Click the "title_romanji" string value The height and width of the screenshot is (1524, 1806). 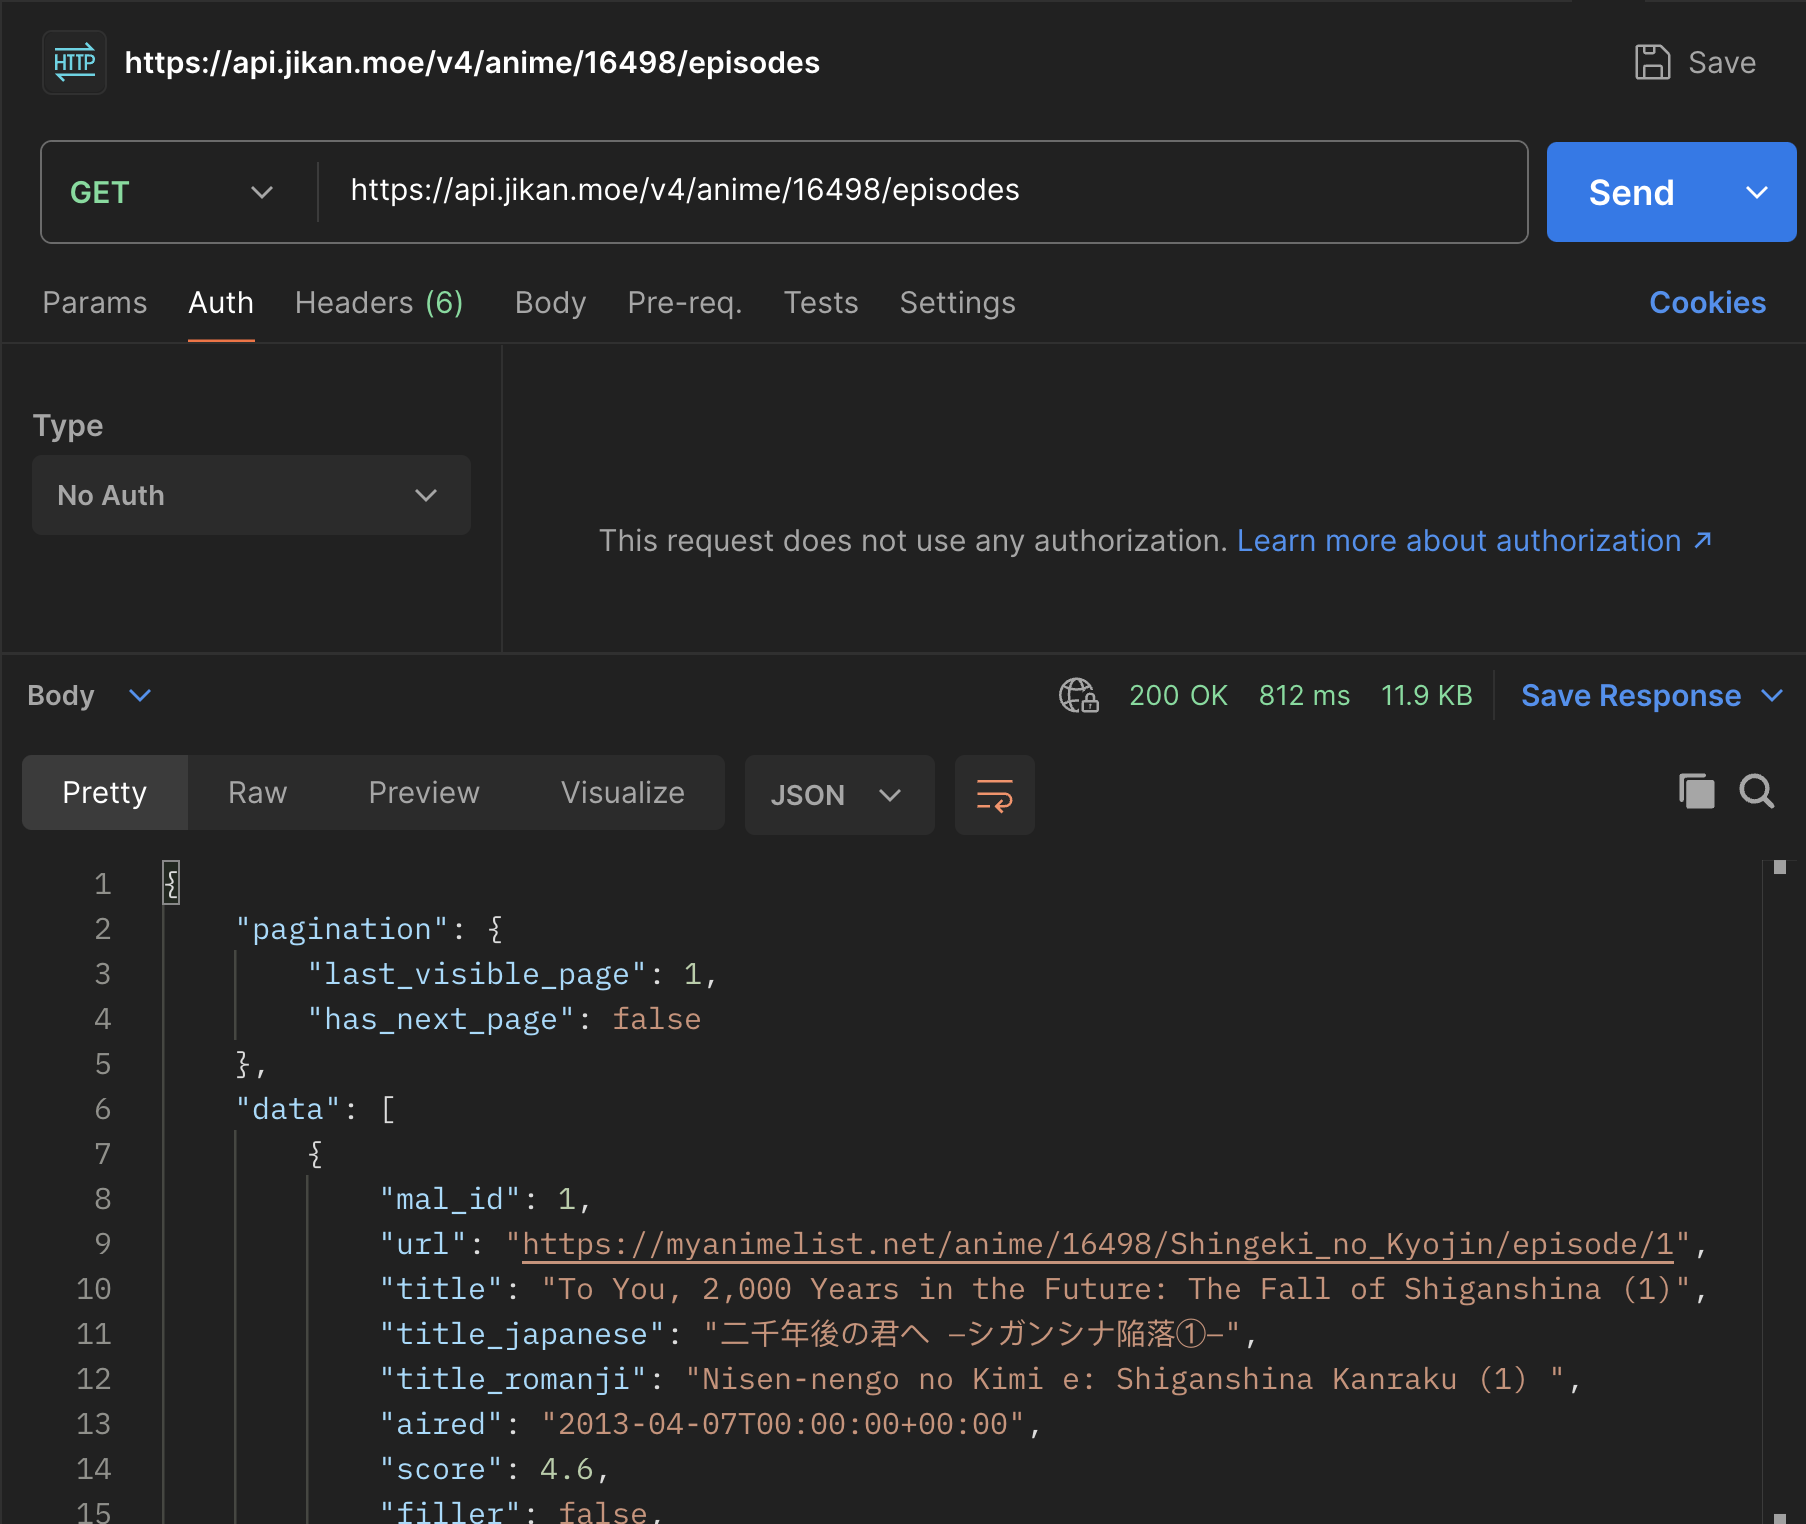(x=1125, y=1379)
